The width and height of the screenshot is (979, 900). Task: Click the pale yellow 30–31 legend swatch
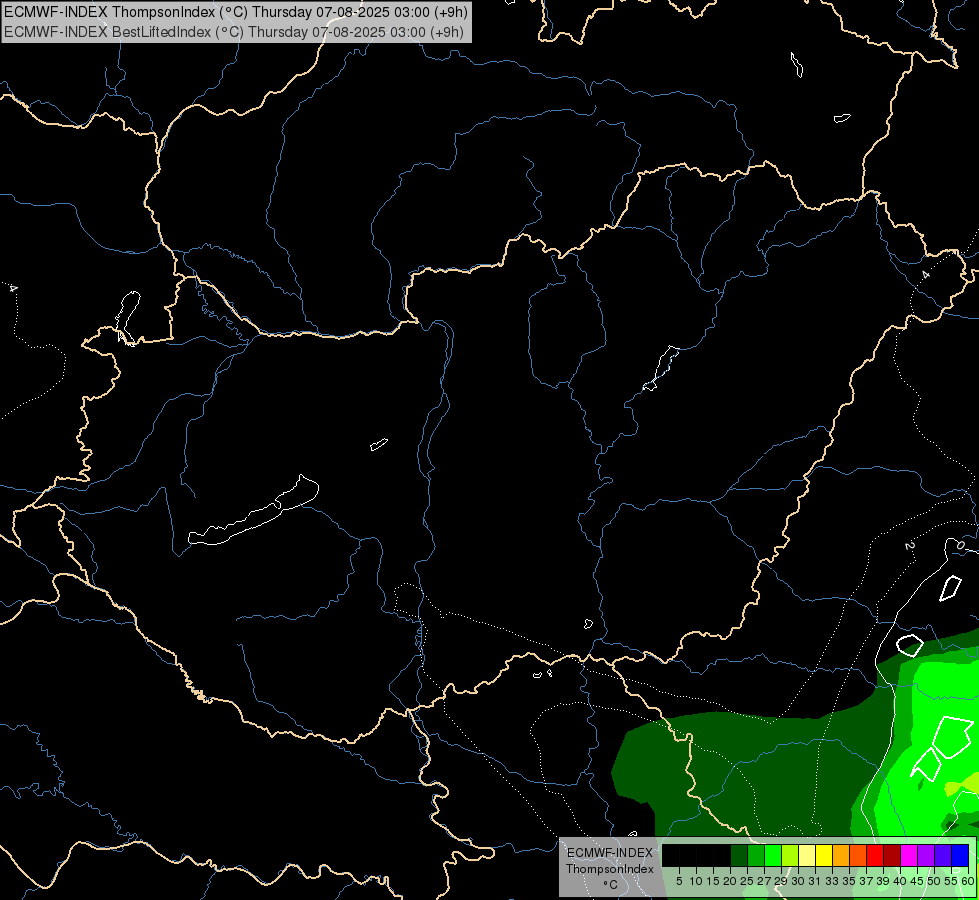(x=807, y=855)
